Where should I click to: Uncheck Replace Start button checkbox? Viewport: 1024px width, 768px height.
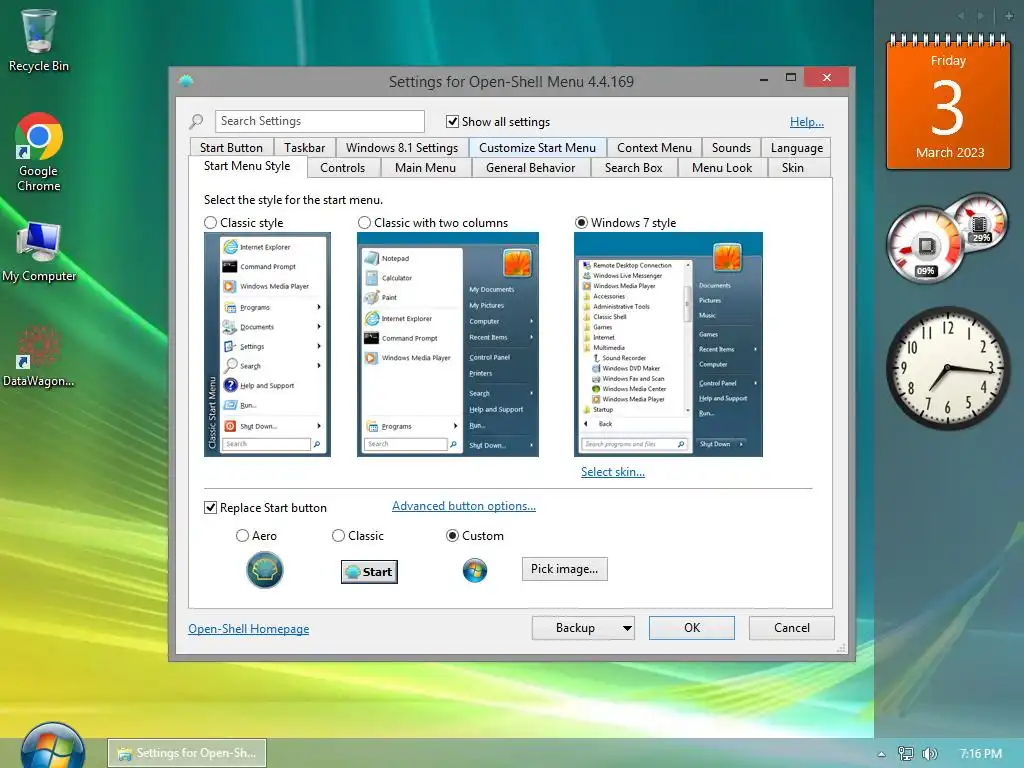click(210, 507)
